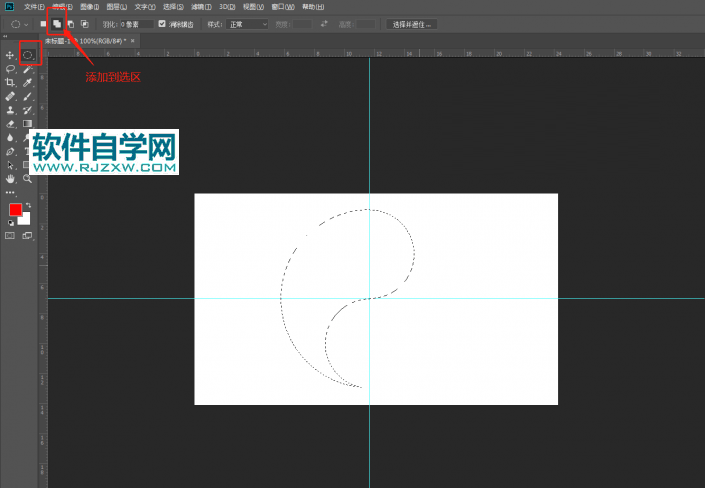Expand the three-dots Edit Toolbar button
705x488 pixels.
pyautogui.click(x=11, y=192)
